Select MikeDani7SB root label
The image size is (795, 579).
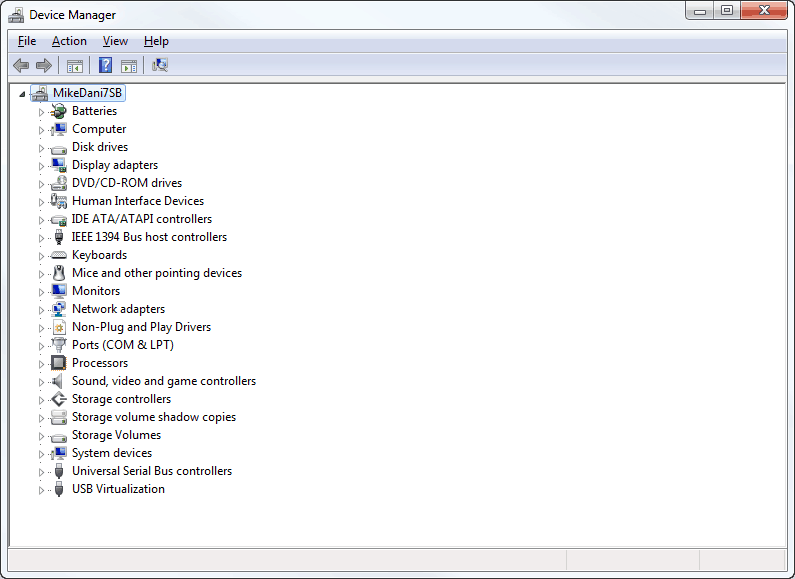88,93
